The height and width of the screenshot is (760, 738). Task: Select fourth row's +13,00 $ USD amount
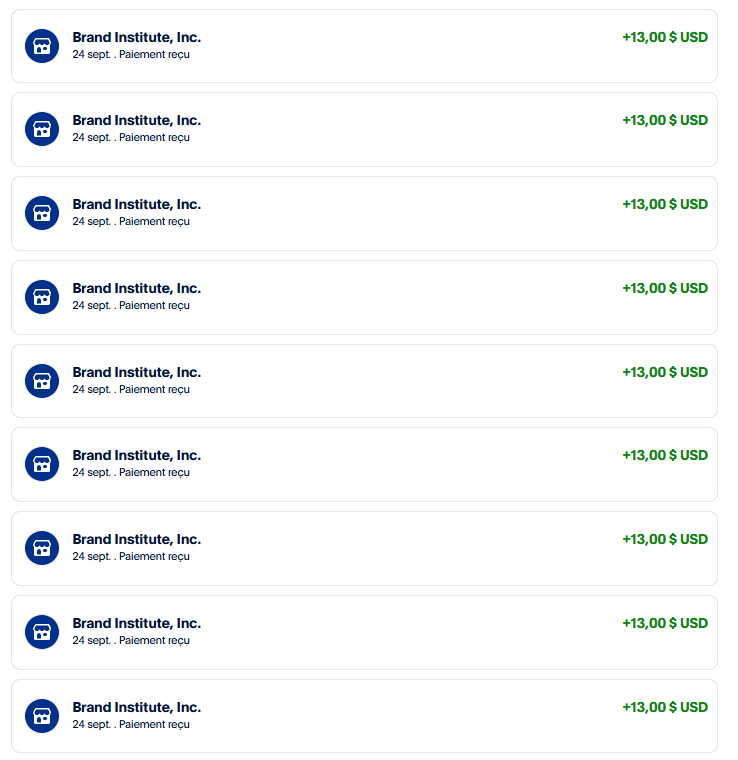pos(665,288)
